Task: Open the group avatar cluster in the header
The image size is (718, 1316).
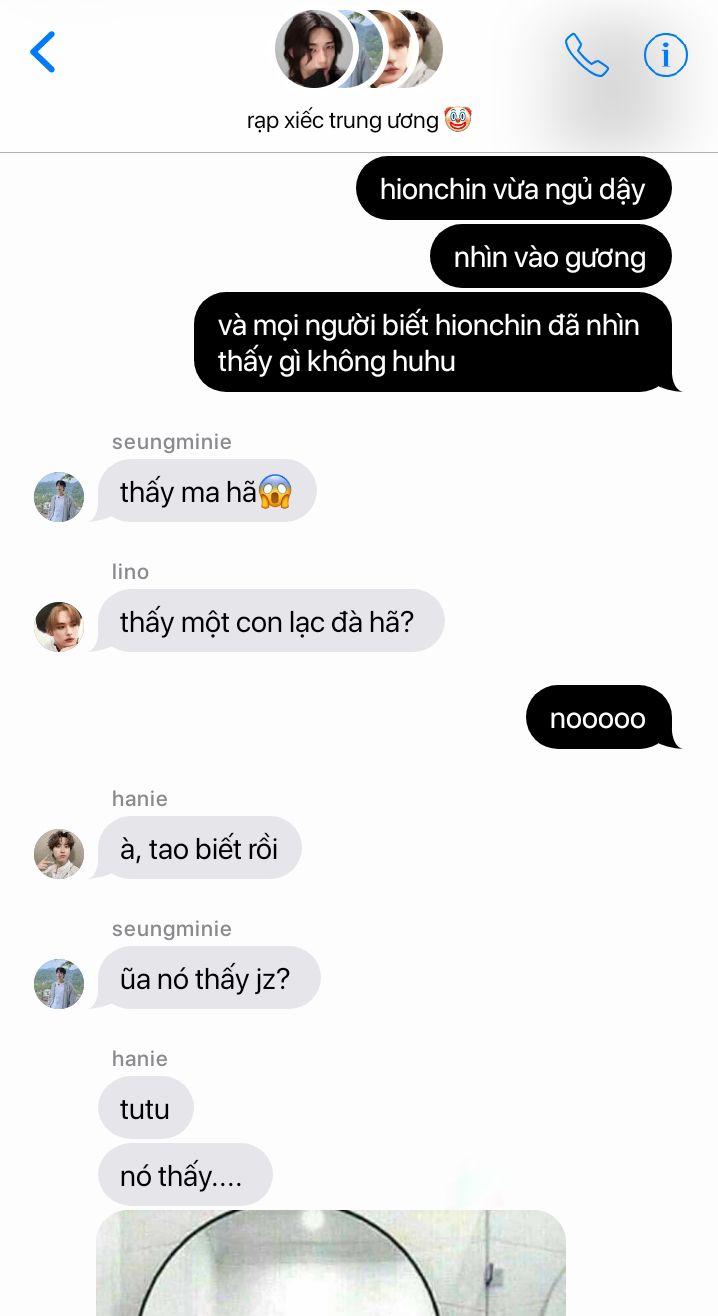Action: pos(359,49)
